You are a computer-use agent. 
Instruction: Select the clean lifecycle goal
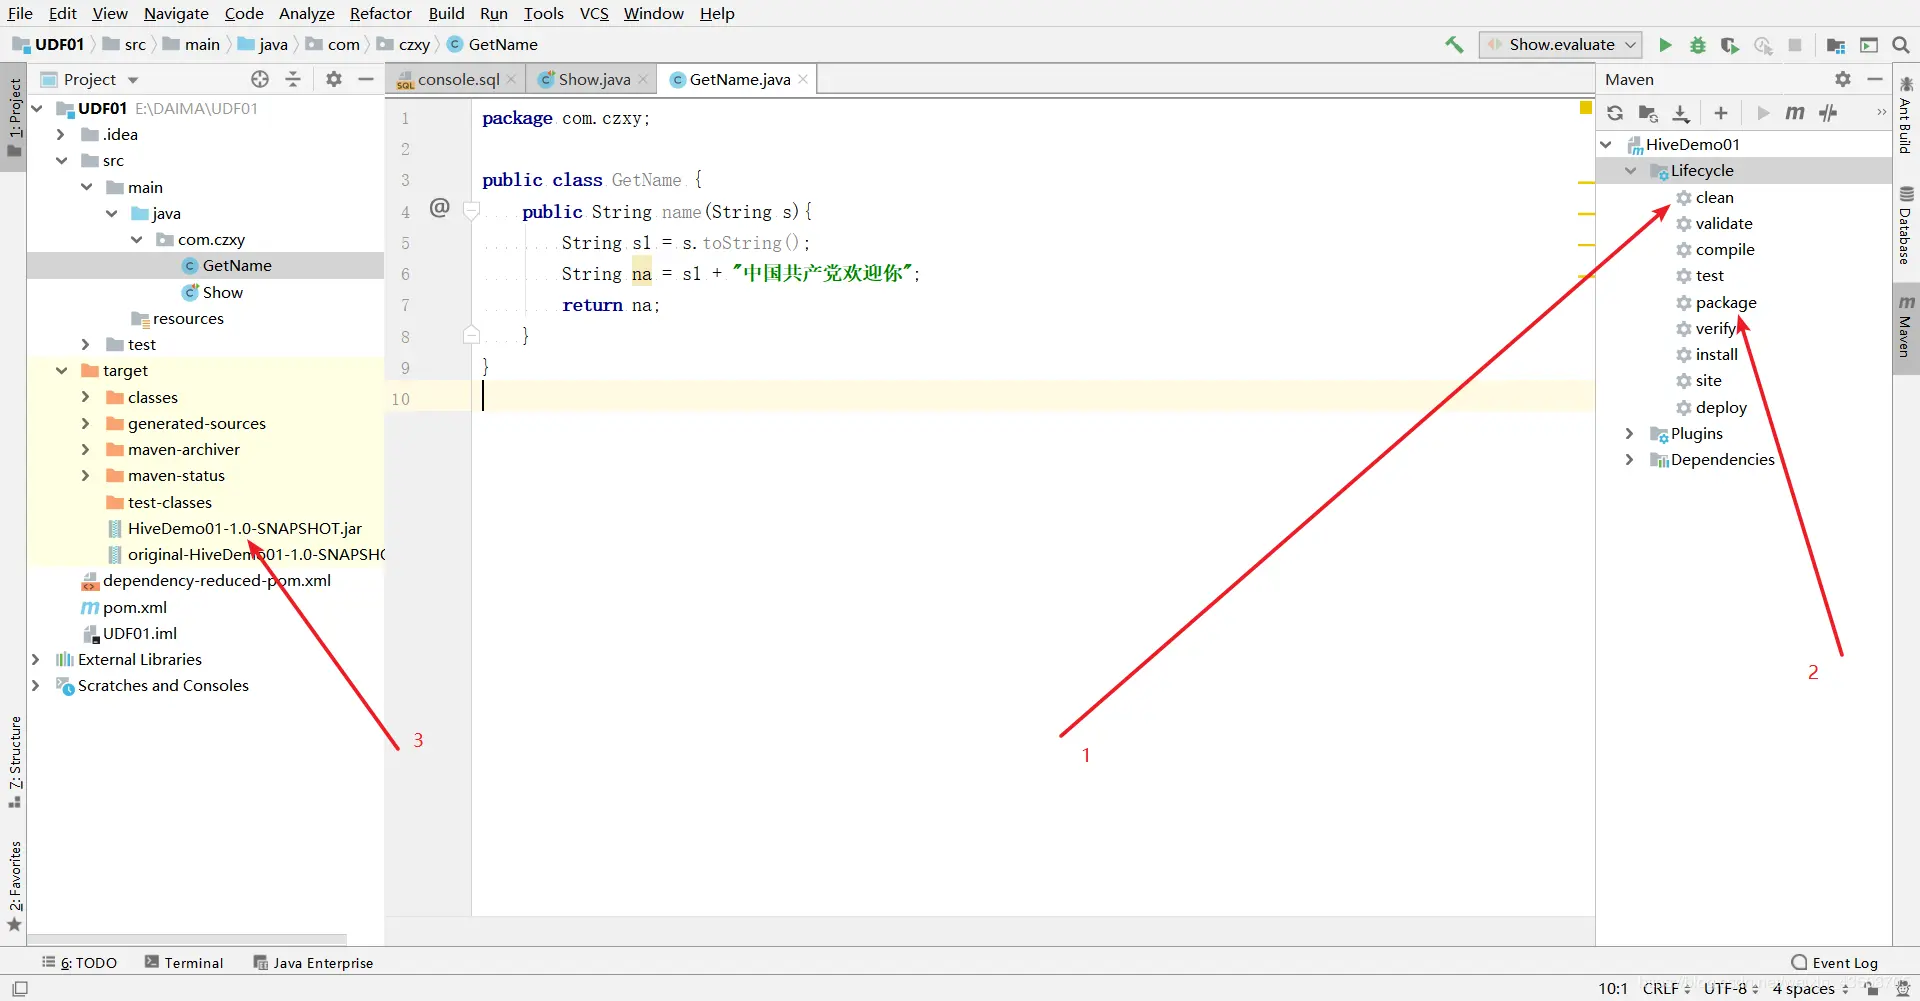click(1714, 198)
